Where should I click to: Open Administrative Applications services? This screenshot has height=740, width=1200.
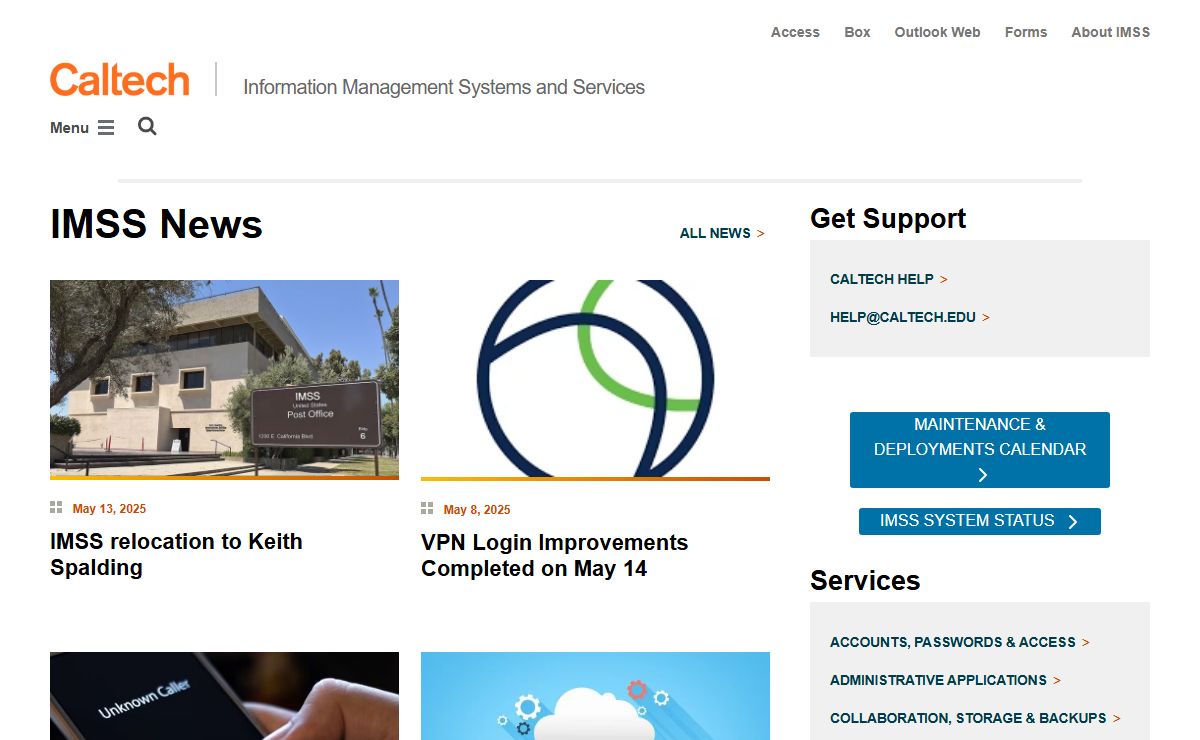(945, 680)
